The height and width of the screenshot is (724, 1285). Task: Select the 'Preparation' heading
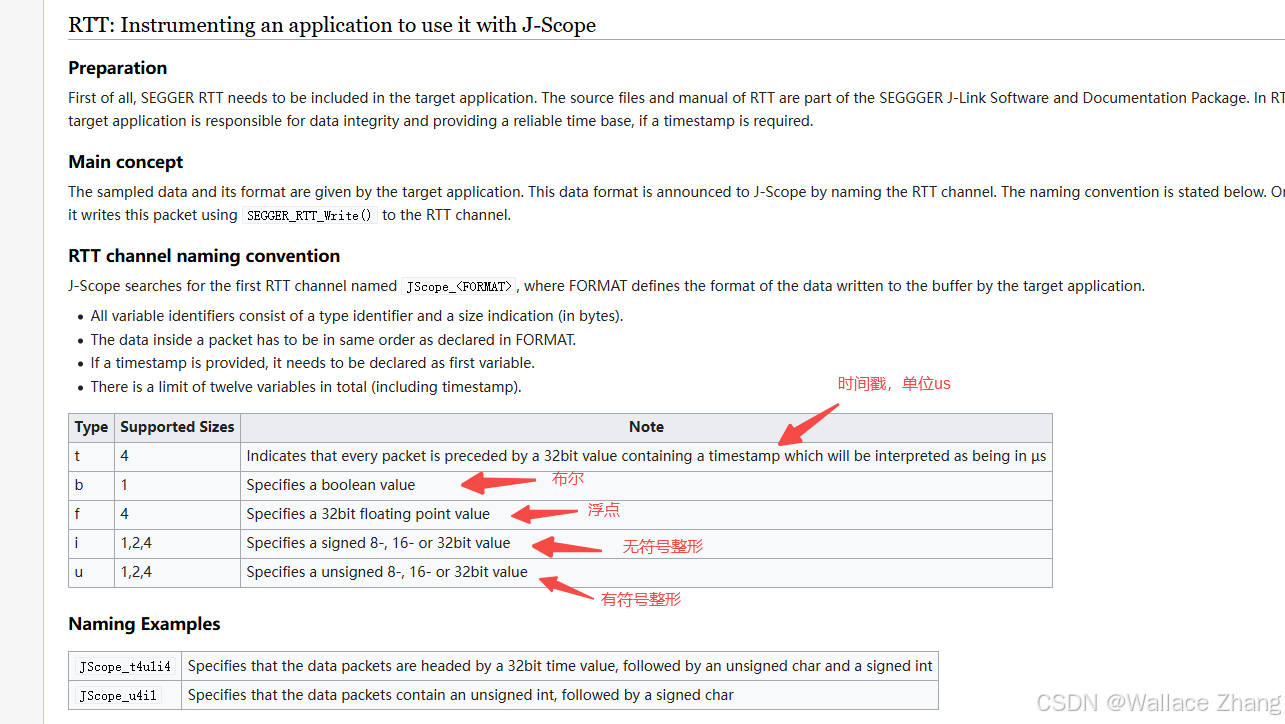[118, 68]
